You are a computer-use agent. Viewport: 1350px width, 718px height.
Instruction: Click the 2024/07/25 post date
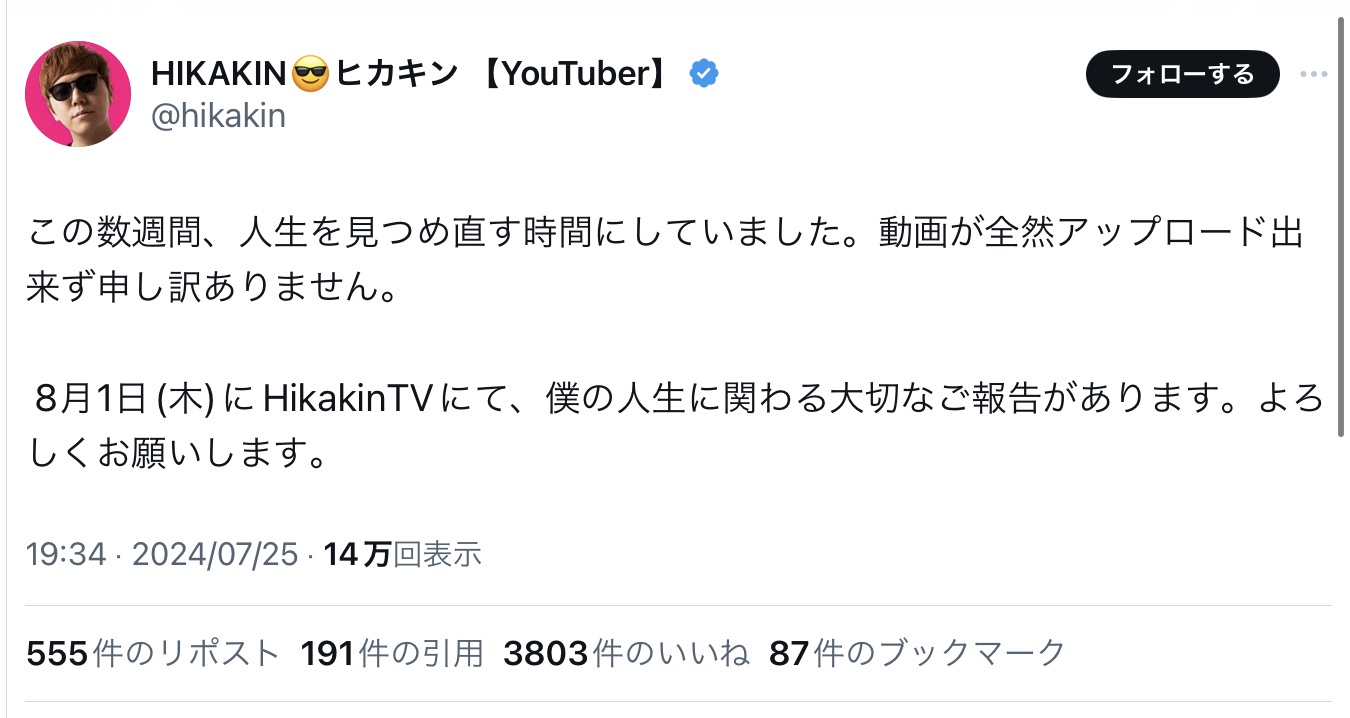click(x=216, y=554)
